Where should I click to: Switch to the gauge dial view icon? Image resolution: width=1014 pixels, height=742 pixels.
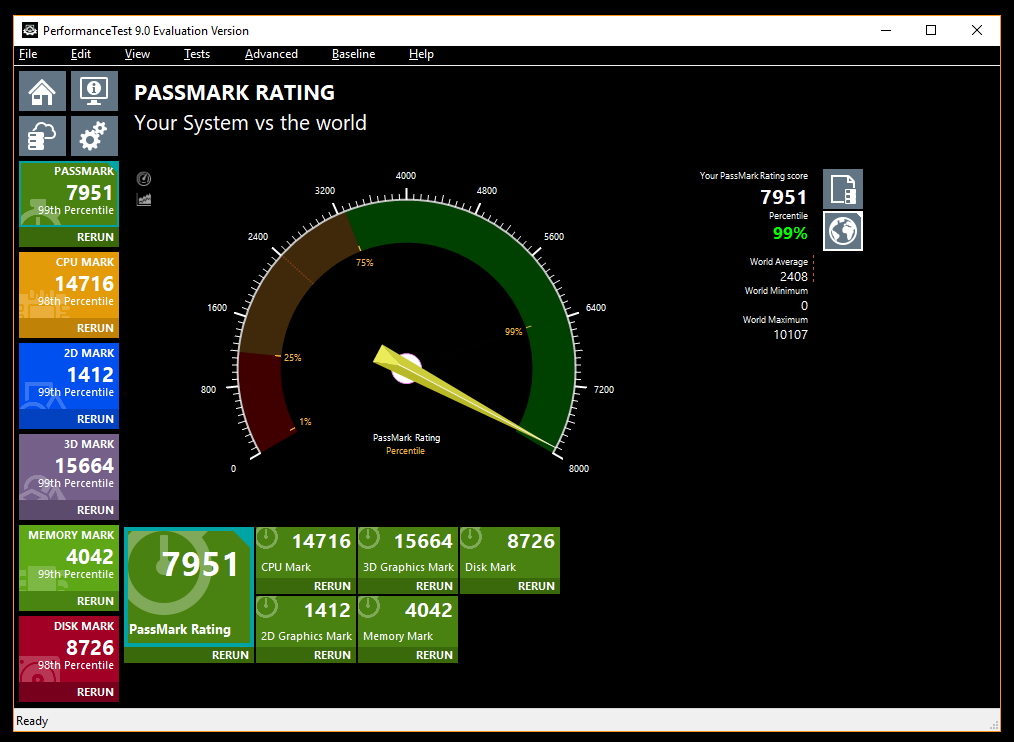[x=144, y=179]
